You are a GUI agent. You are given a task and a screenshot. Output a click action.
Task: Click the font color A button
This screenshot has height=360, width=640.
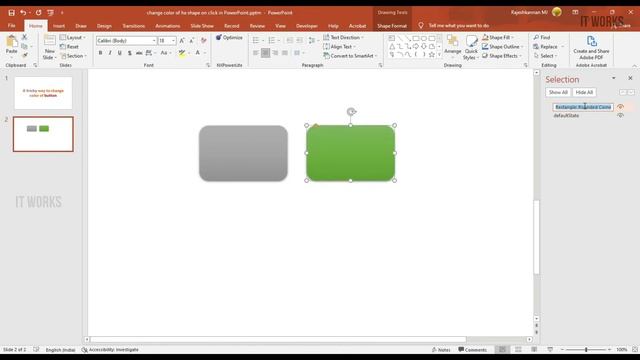[198, 53]
